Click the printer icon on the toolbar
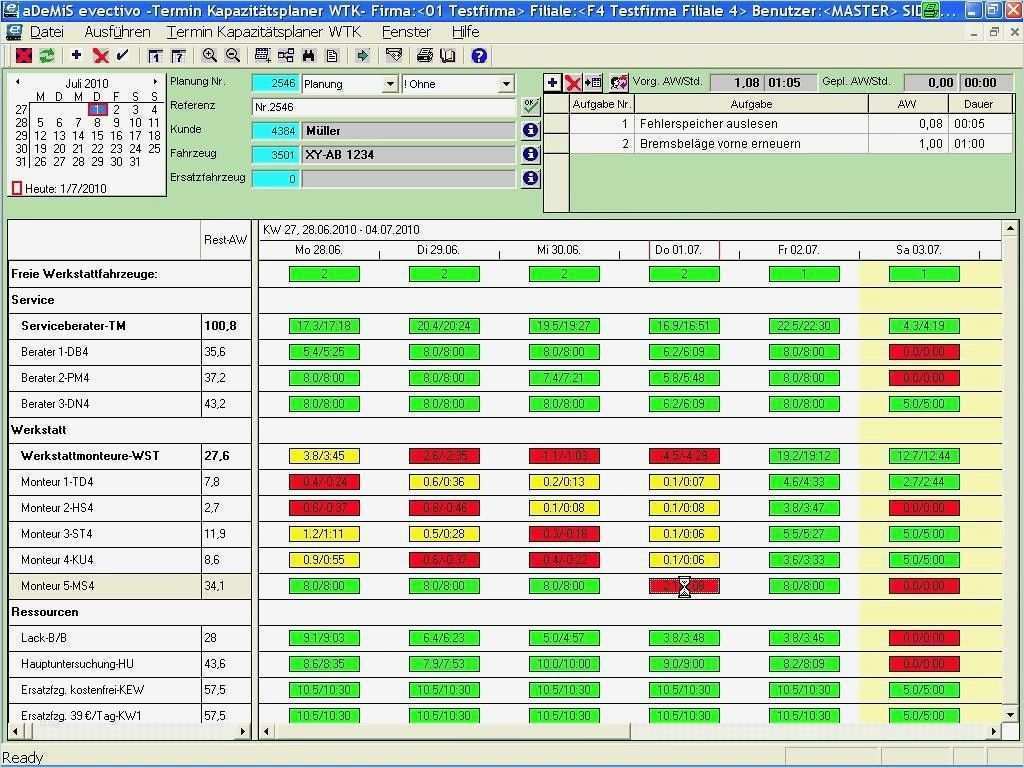The image size is (1024, 768). point(424,57)
